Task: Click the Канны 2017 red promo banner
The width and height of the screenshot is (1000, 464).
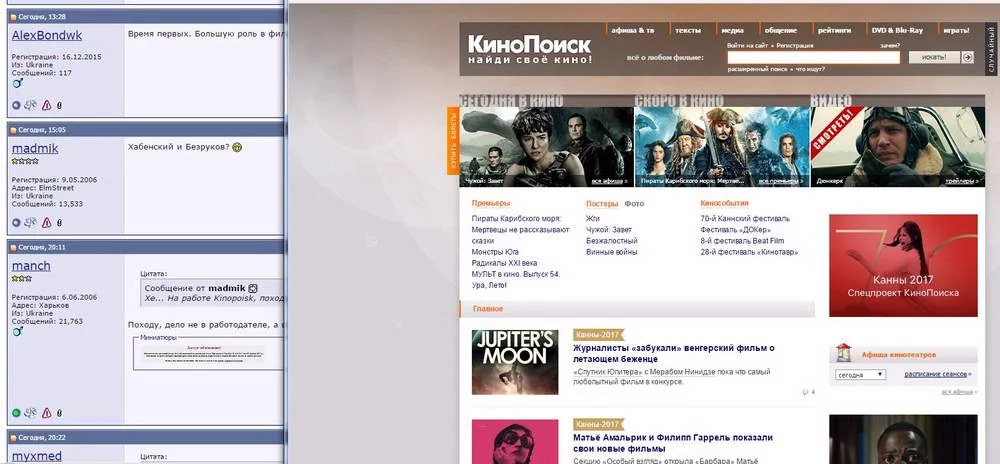Action: tap(903, 265)
